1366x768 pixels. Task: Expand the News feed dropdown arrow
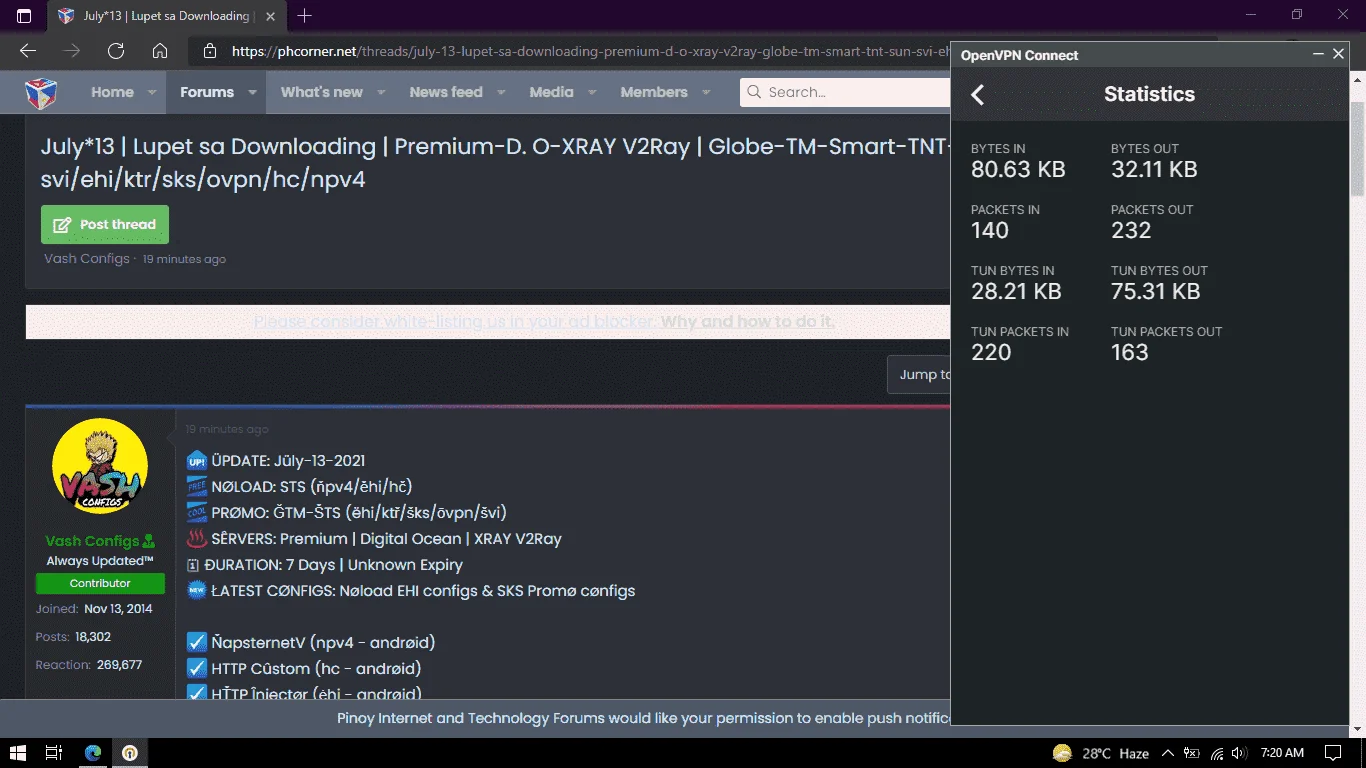[x=501, y=92]
